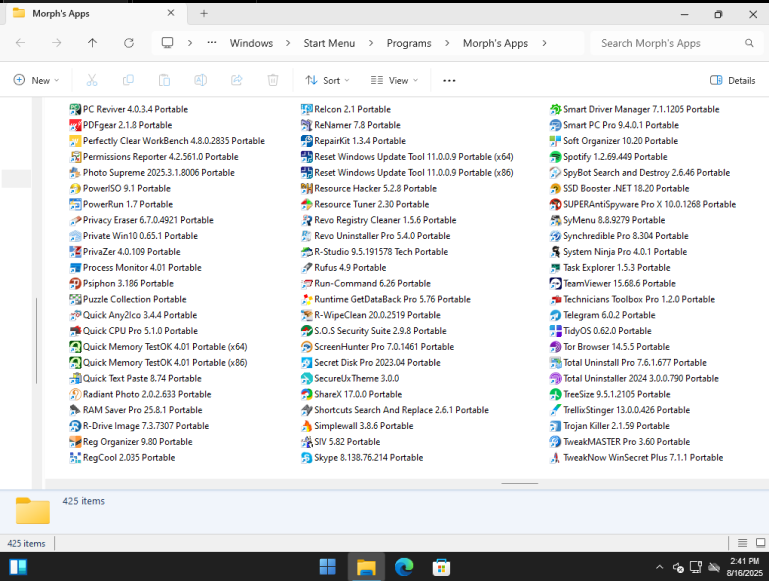This screenshot has height=581, width=769.
Task: Open Microsoft Store from the taskbar
Action: pos(441,567)
